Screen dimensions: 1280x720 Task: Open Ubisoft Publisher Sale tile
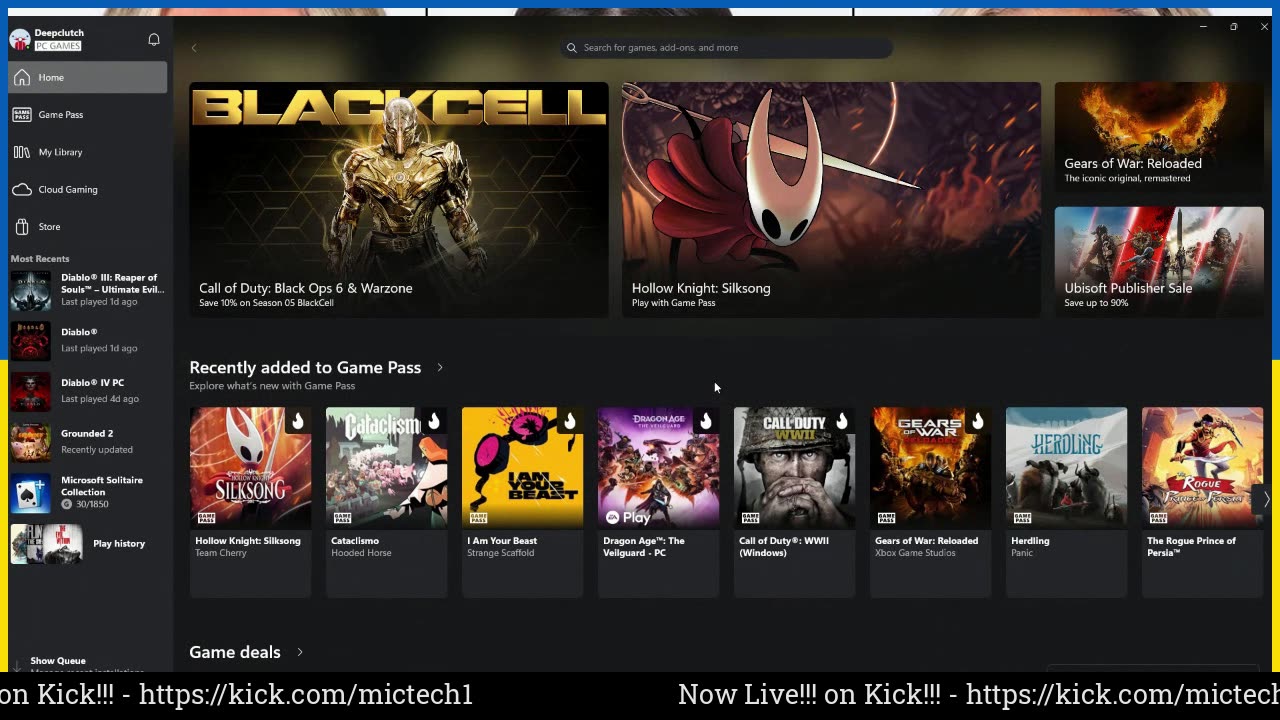click(x=1159, y=262)
